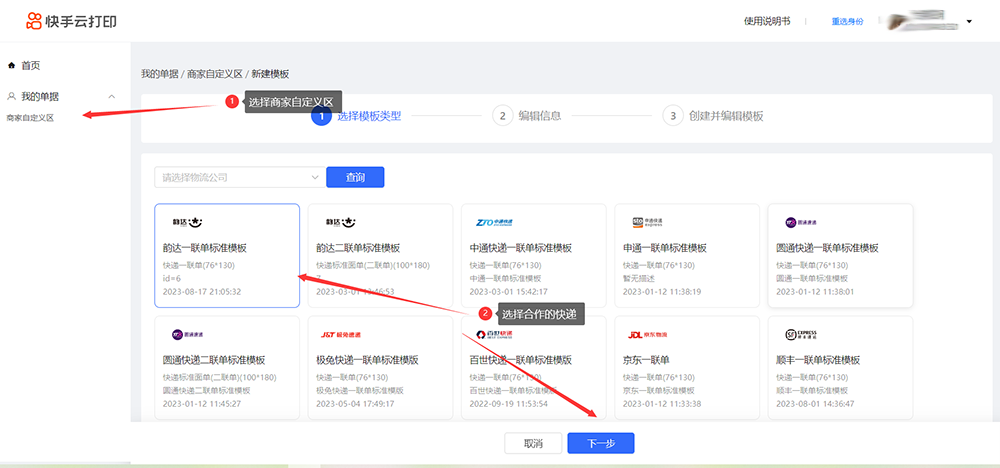The image size is (1000, 468).
Task: Click the logistics dropdown chevron arrow
Action: (314, 177)
